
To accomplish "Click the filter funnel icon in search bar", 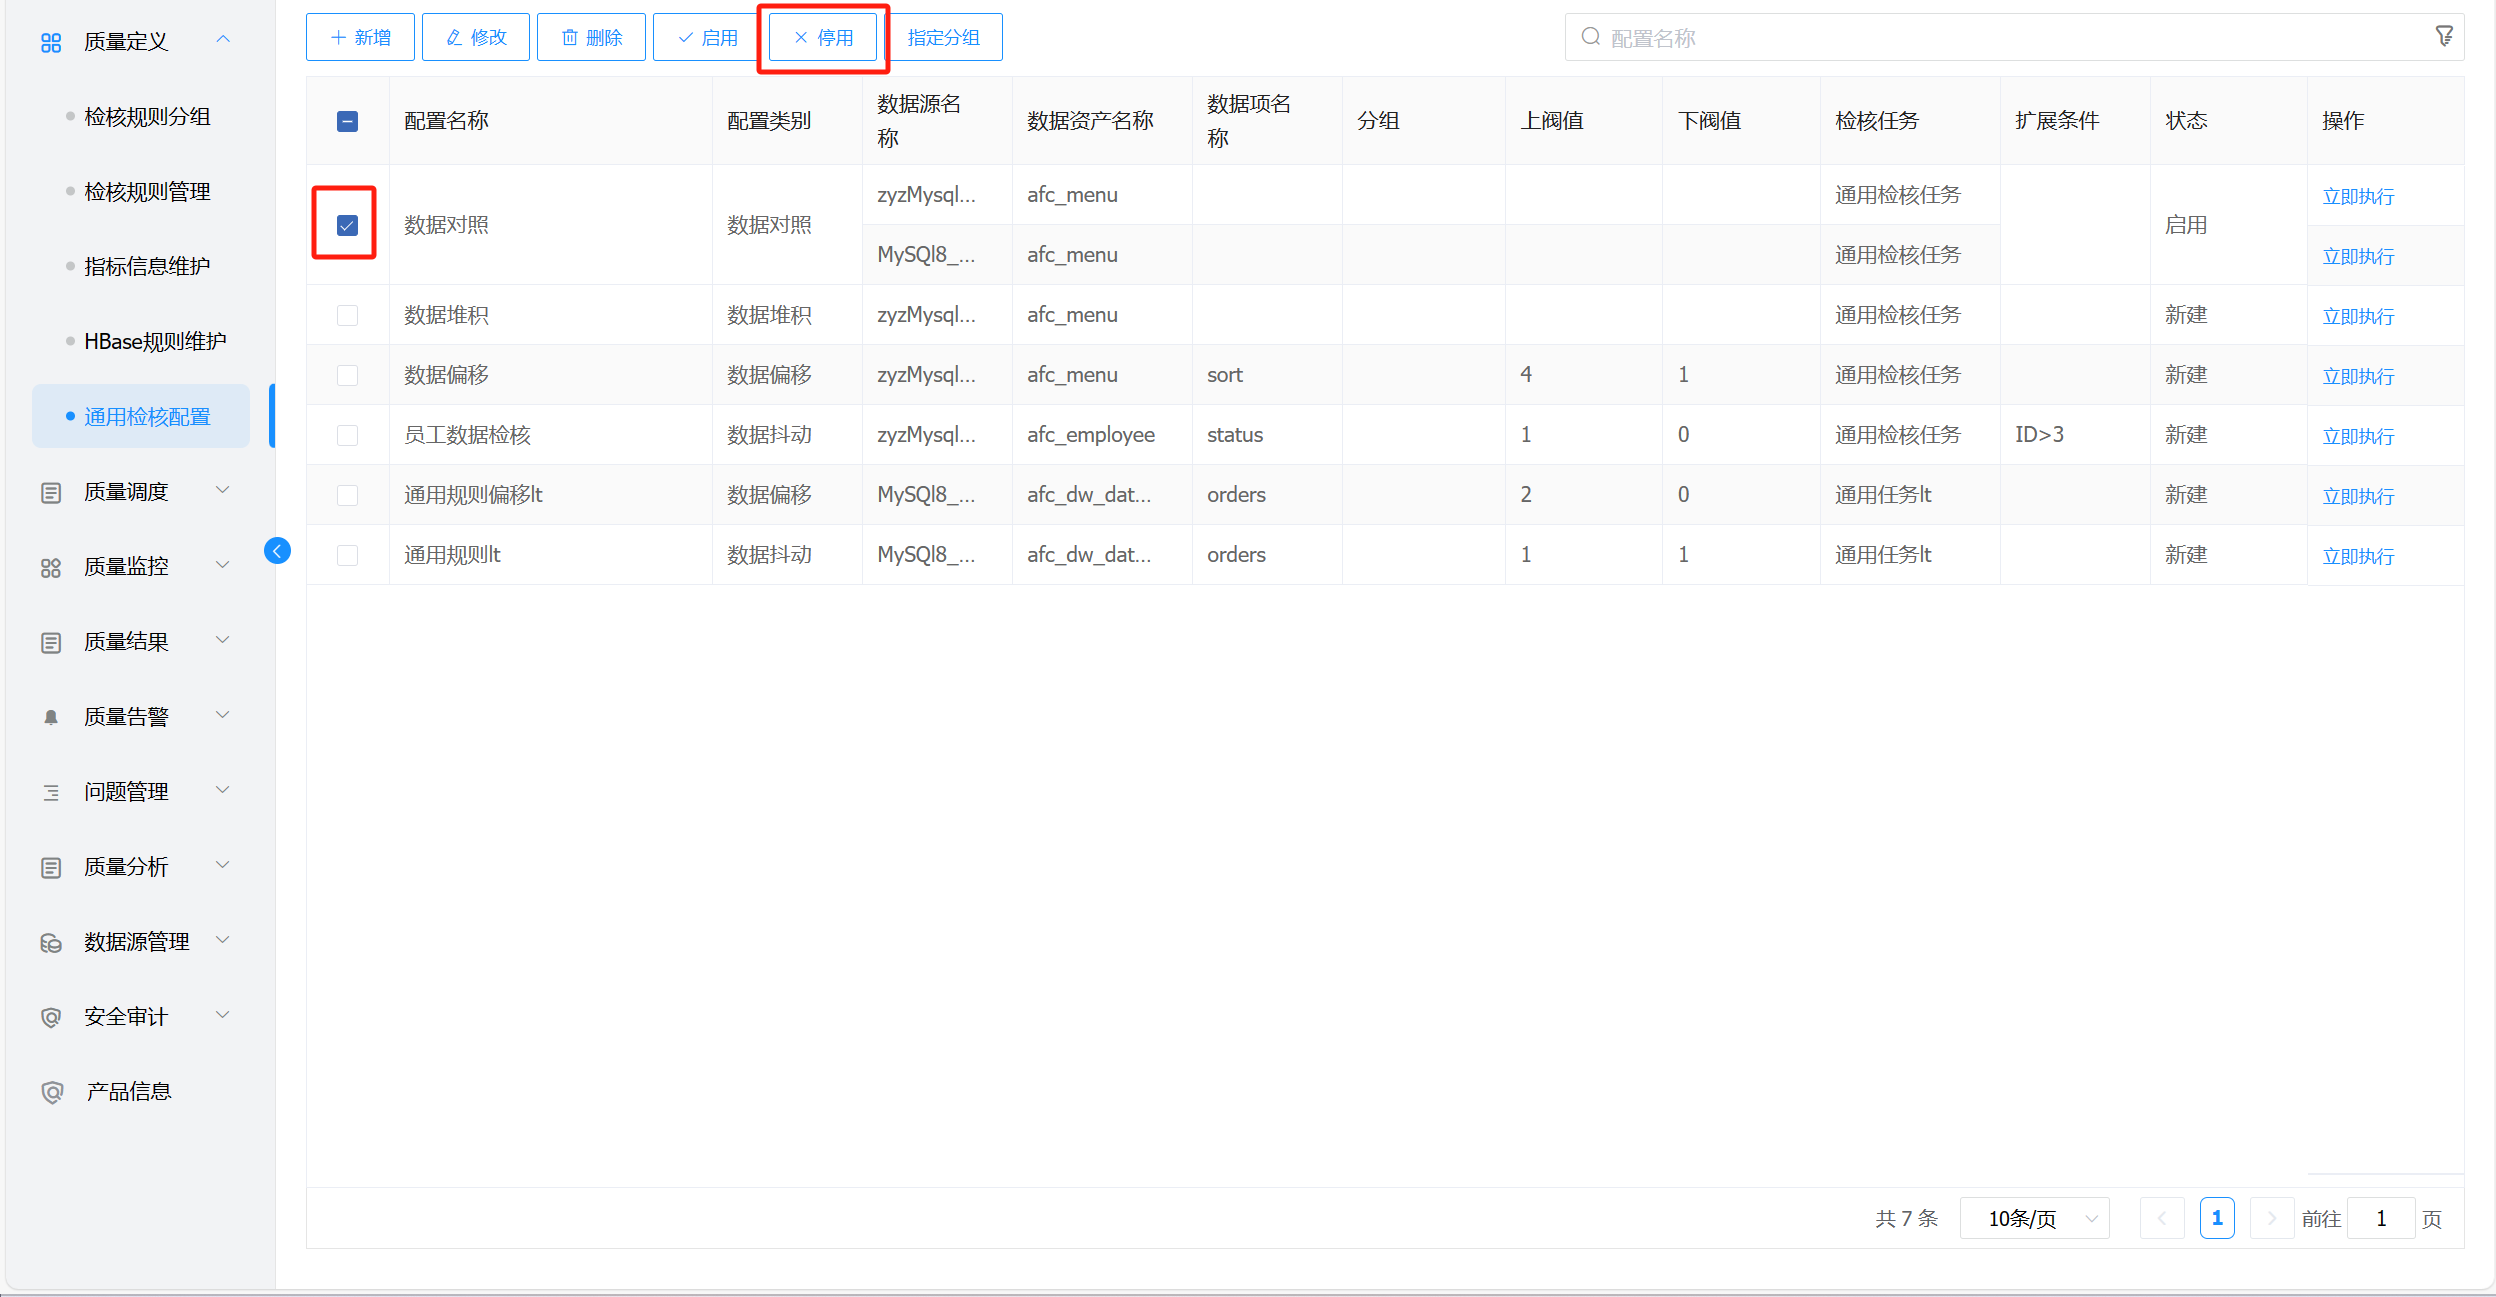I will pos(2443,37).
